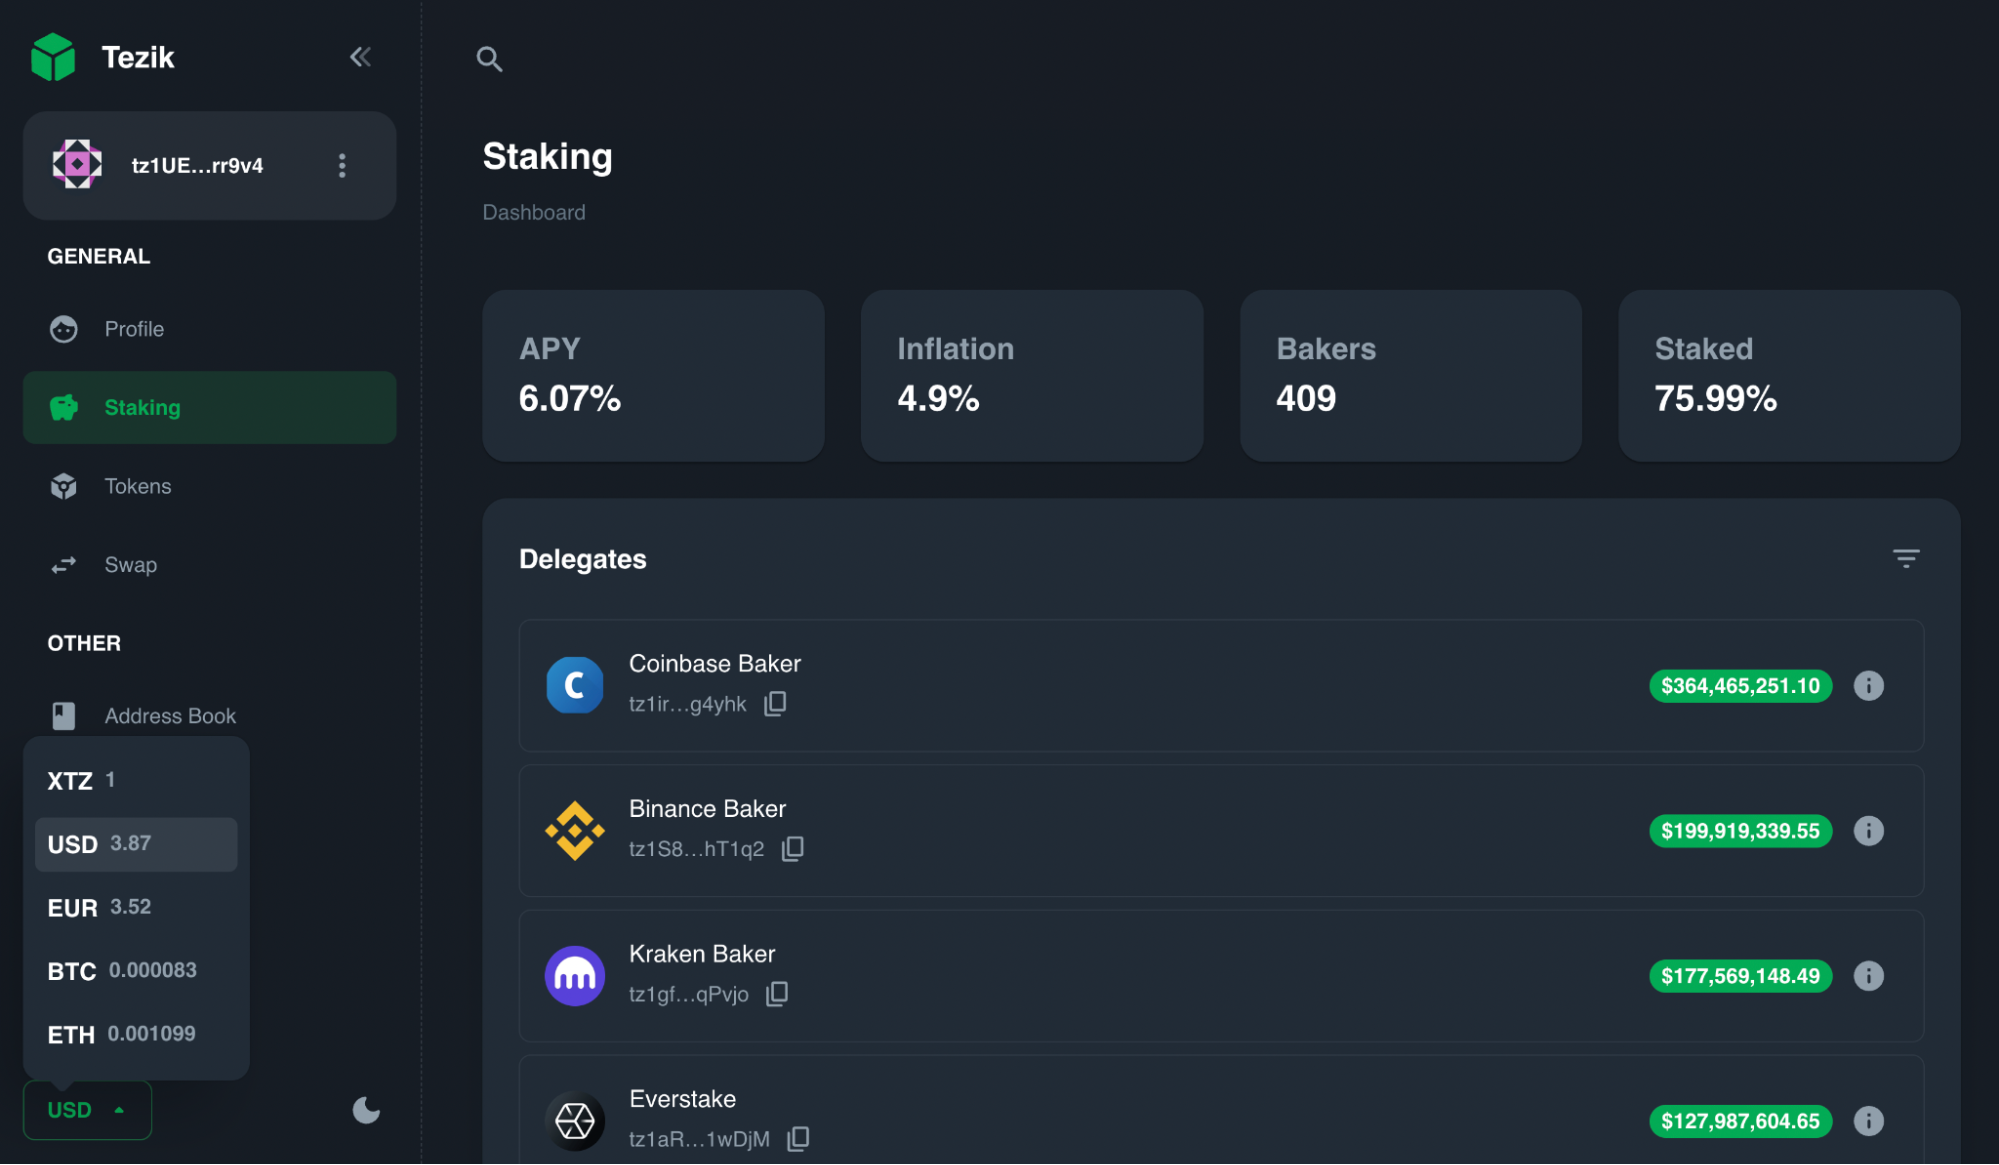Click the Binance Baker staked amount badge
The height and width of the screenshot is (1165, 1999).
[1740, 831]
